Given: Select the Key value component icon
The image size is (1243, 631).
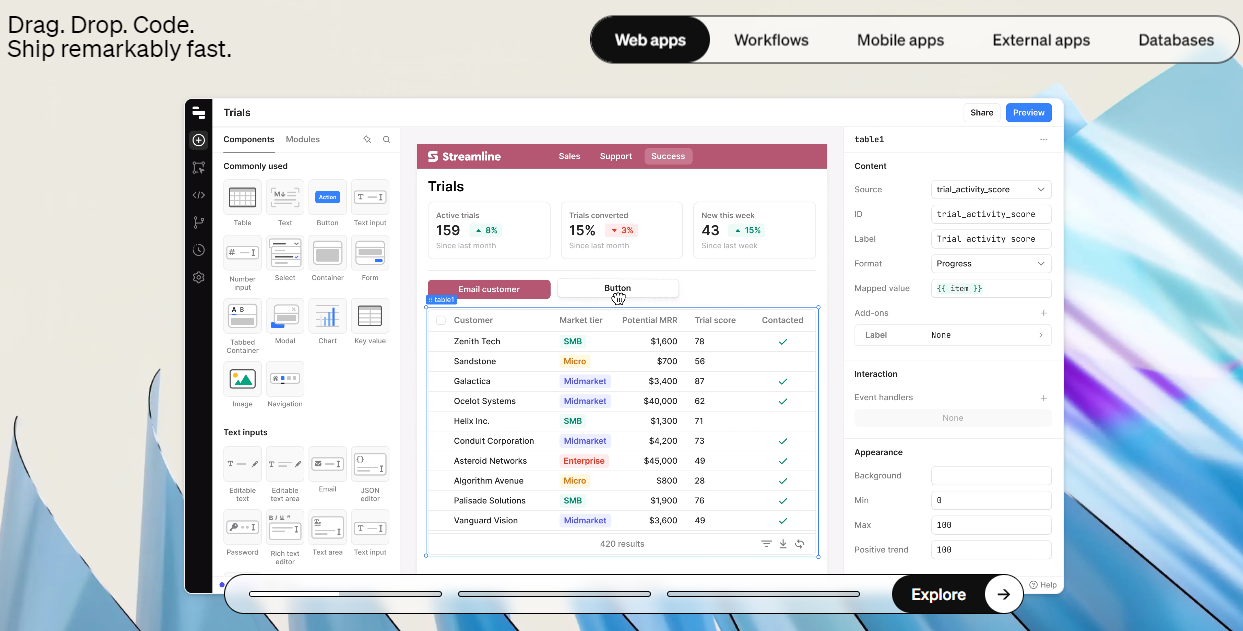Looking at the screenshot, I should [370, 316].
